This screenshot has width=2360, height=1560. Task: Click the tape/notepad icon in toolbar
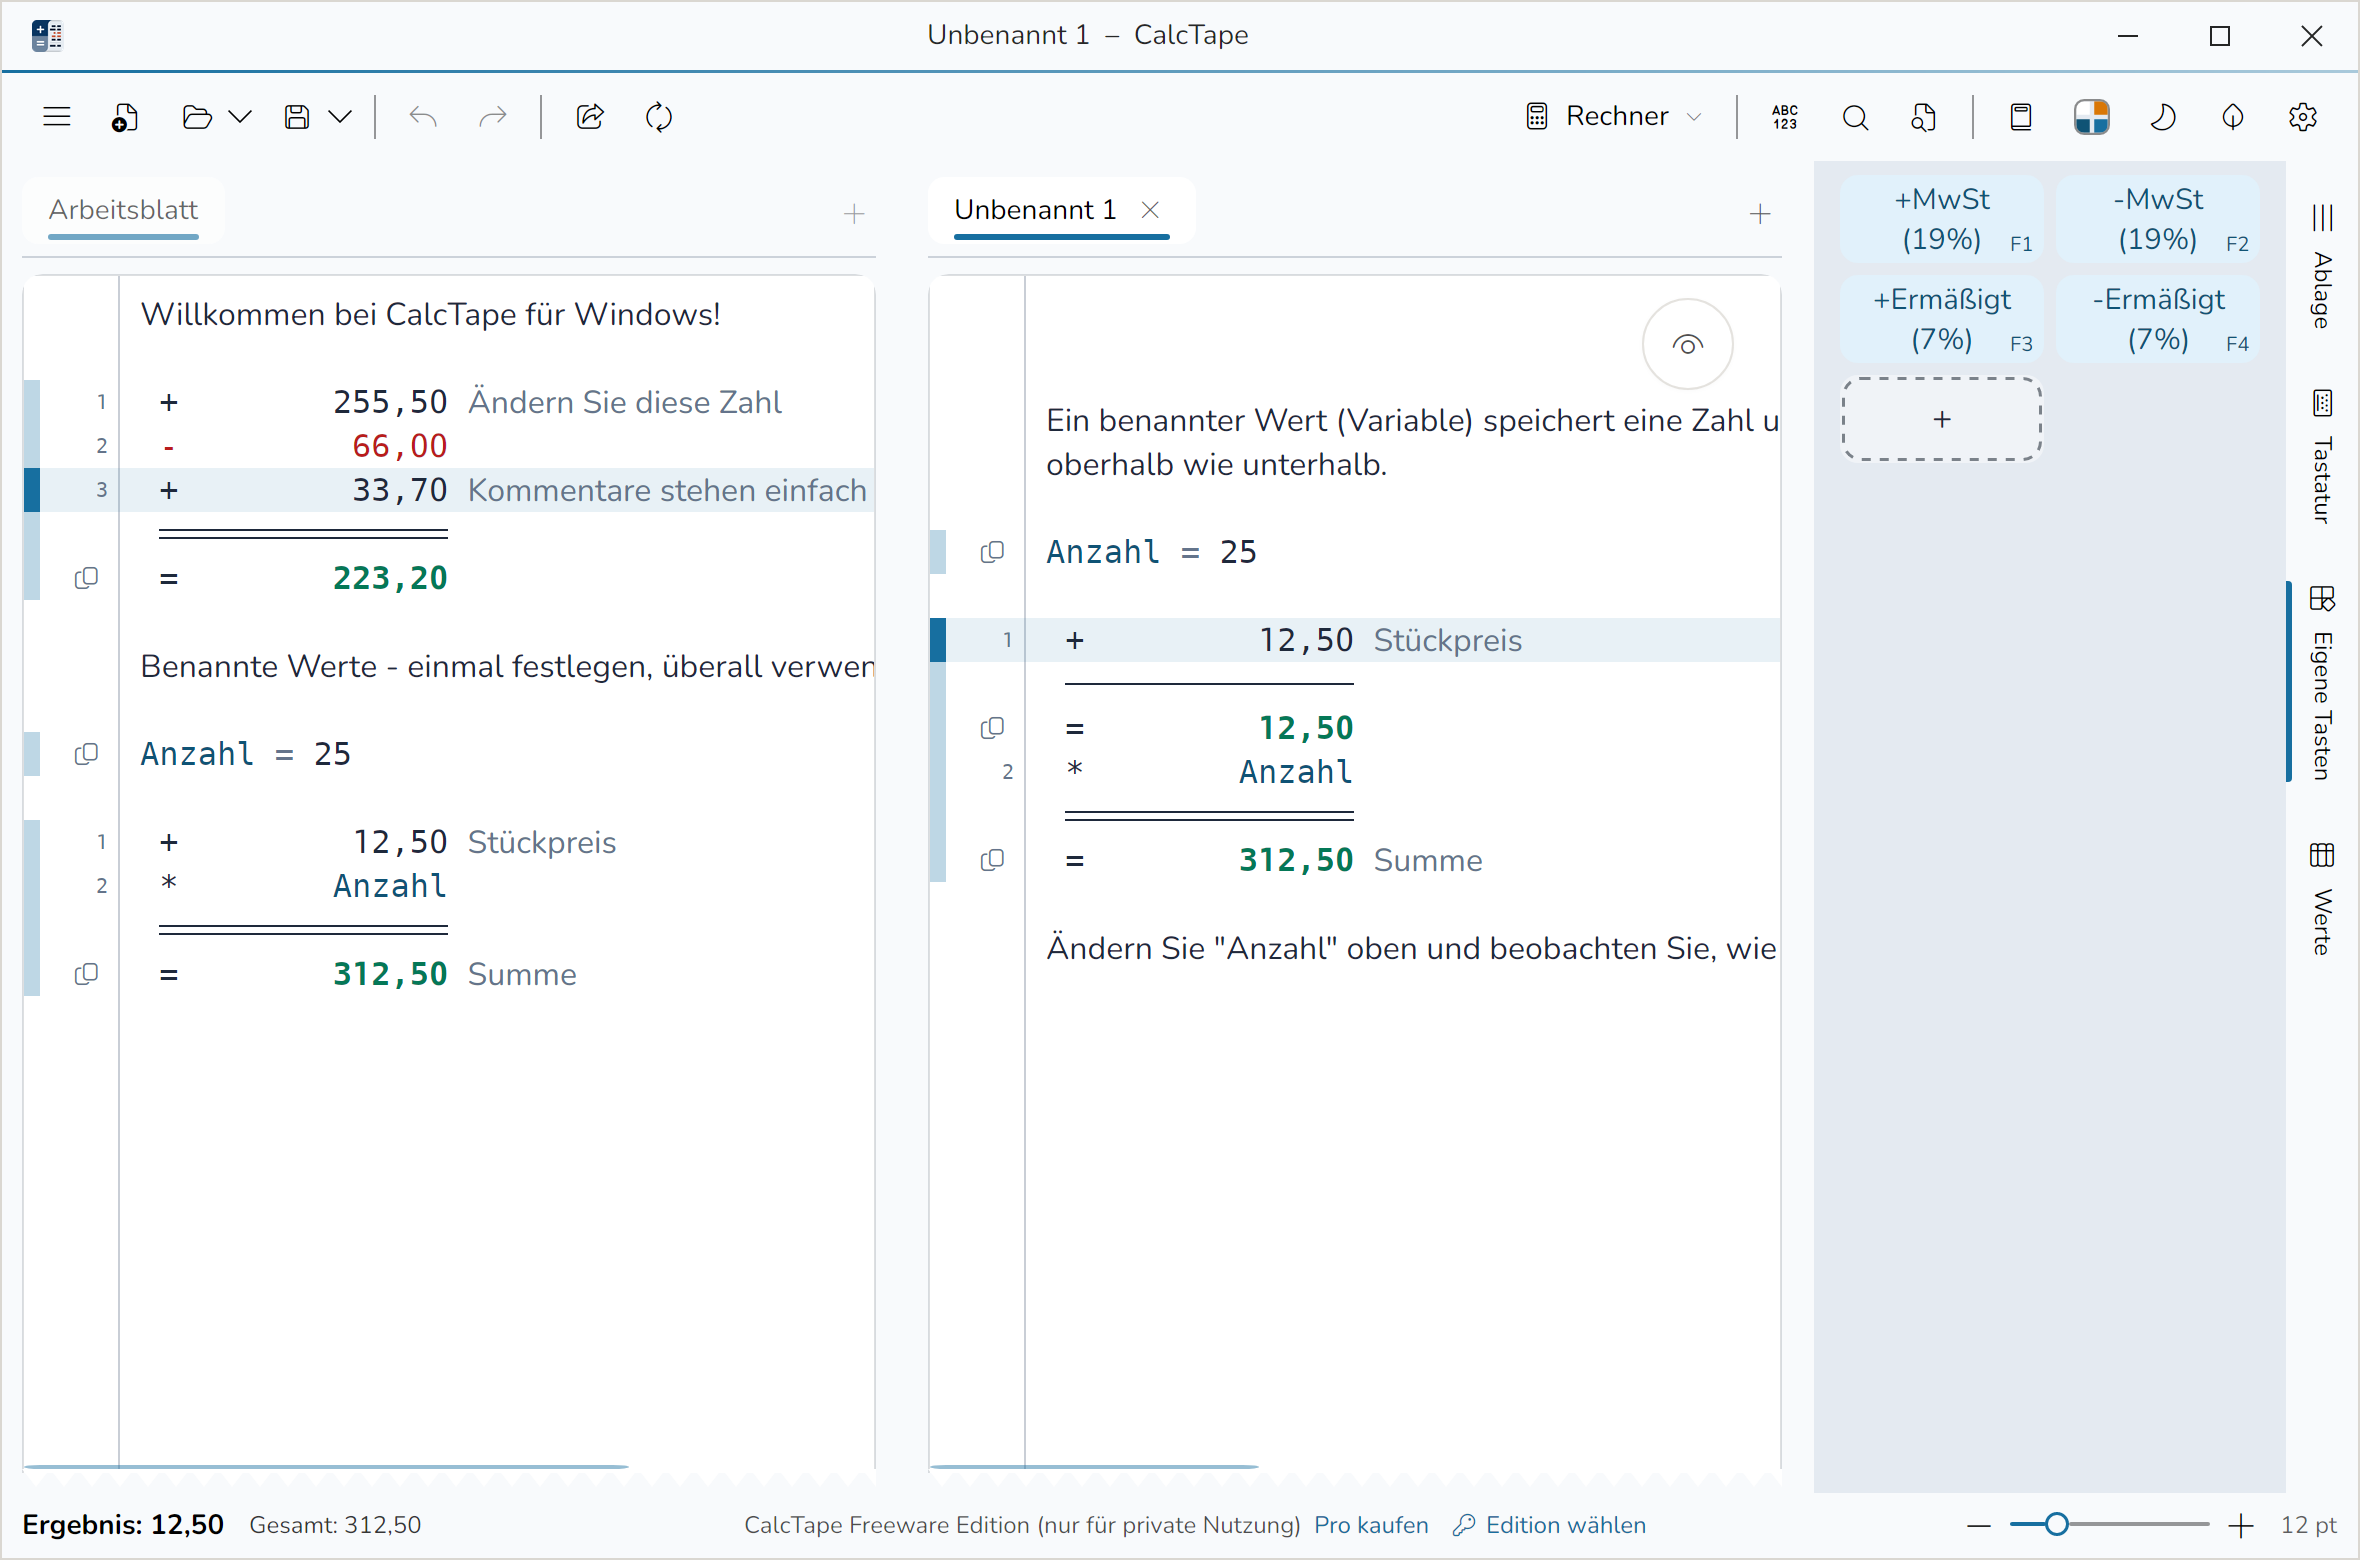2021,117
